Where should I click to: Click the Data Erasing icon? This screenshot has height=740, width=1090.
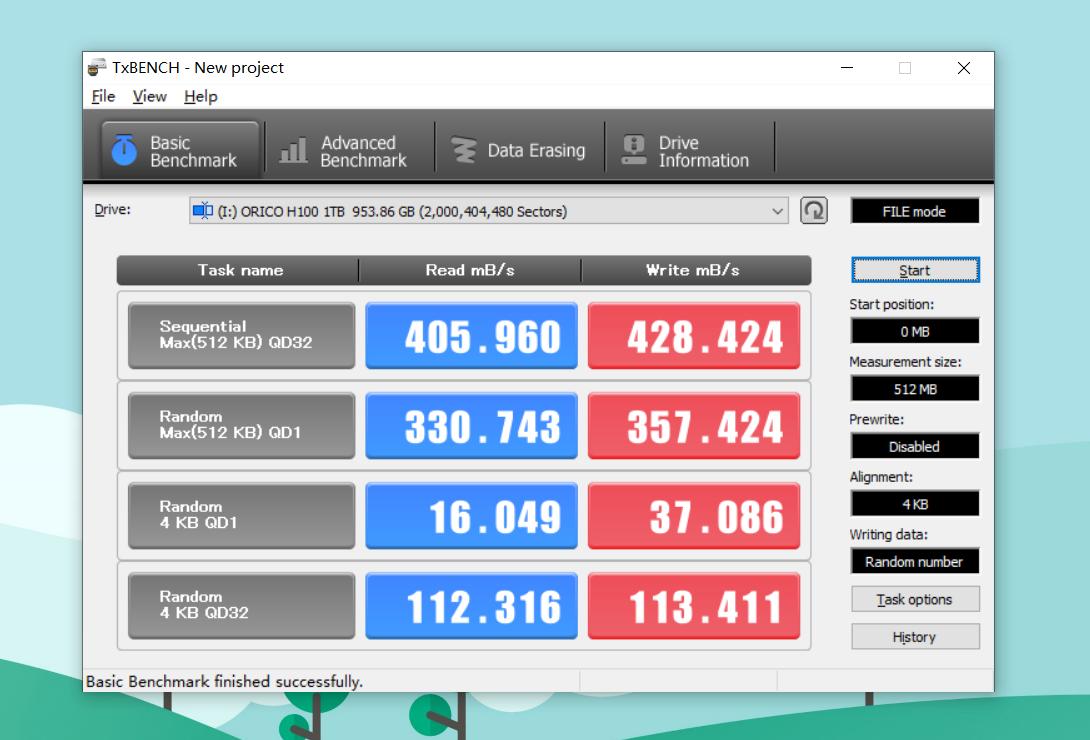463,151
